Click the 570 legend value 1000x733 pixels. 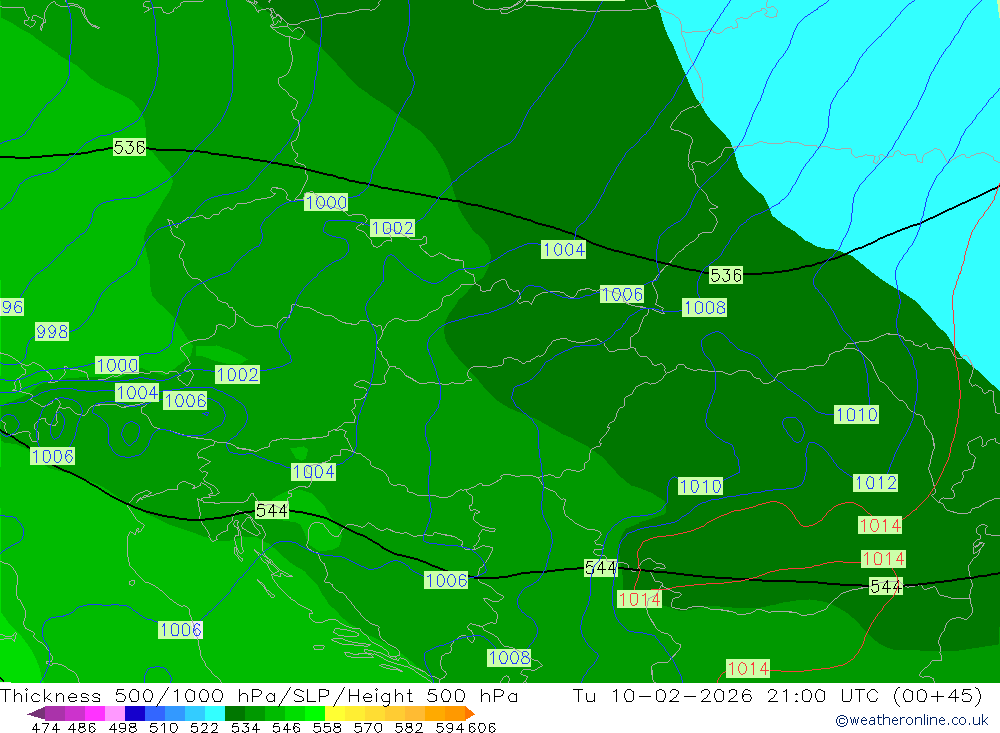tap(367, 728)
